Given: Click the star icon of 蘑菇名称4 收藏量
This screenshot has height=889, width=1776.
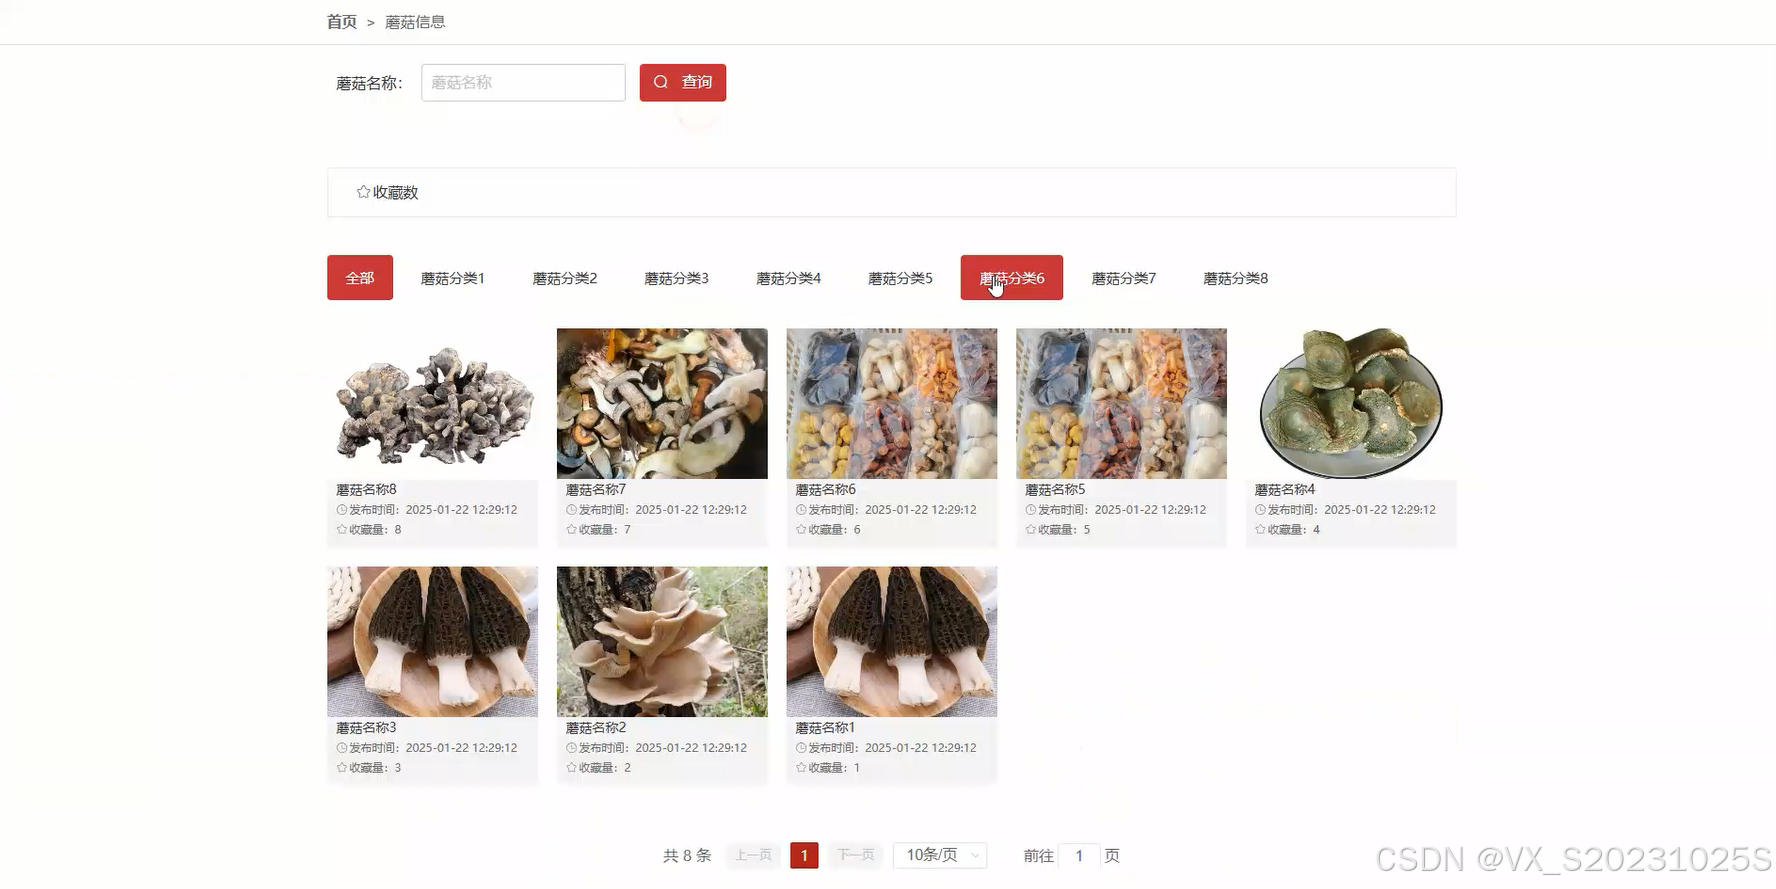Looking at the screenshot, I should (x=1261, y=529).
